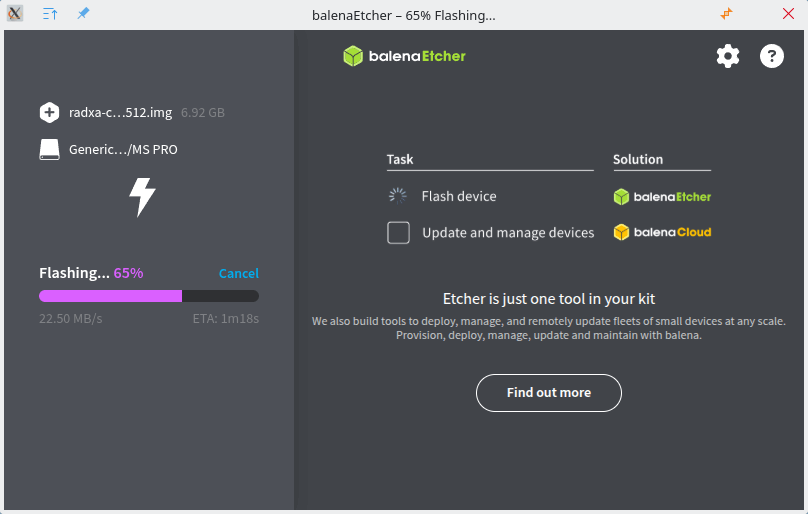Click the help question mark icon
The width and height of the screenshot is (808, 514).
coord(772,56)
